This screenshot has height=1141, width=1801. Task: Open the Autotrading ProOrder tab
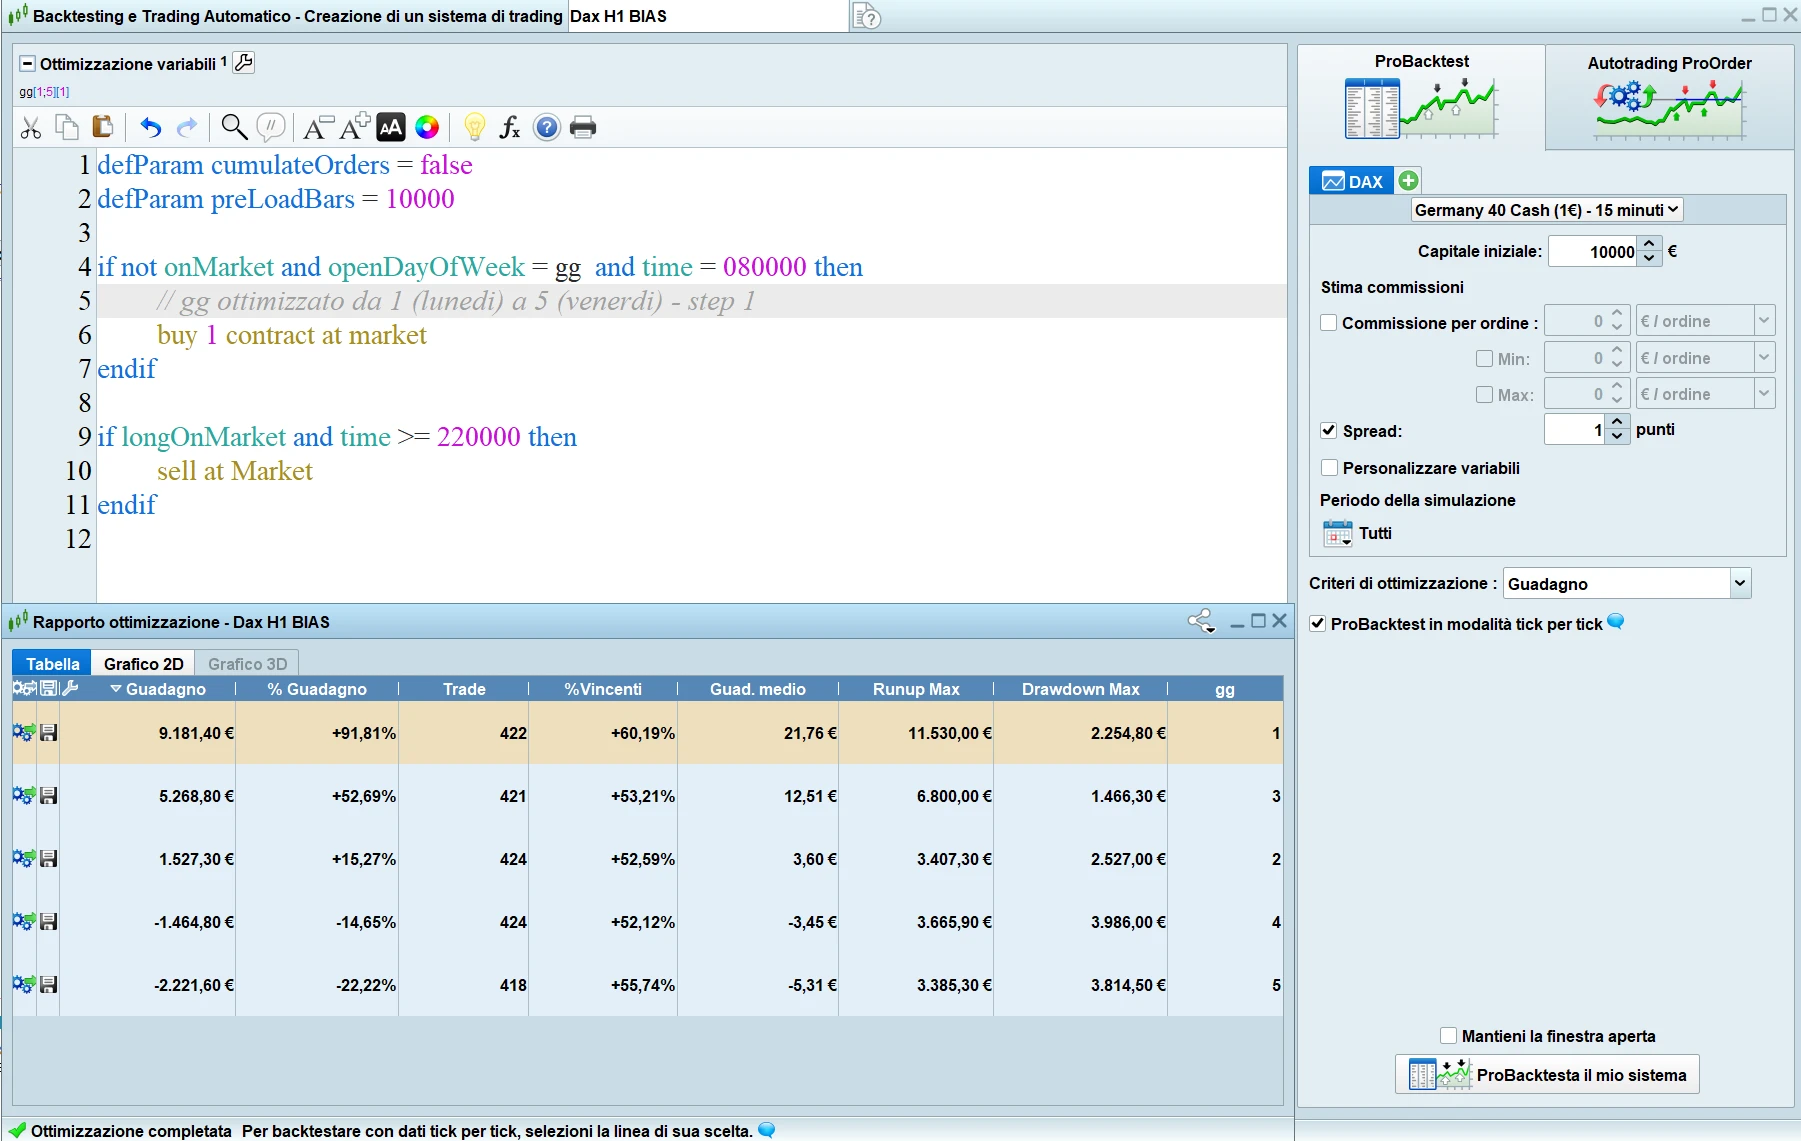pos(1669,98)
